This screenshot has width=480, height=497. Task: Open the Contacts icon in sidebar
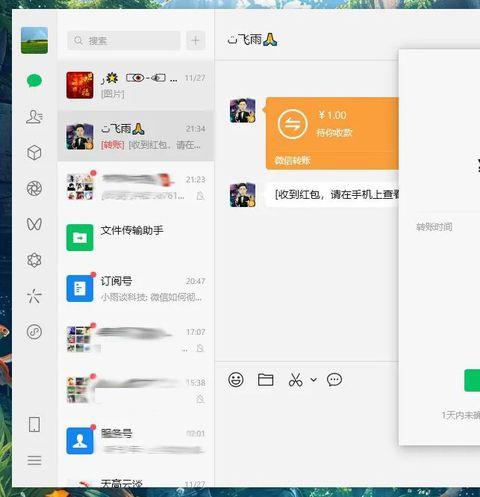tap(34, 117)
